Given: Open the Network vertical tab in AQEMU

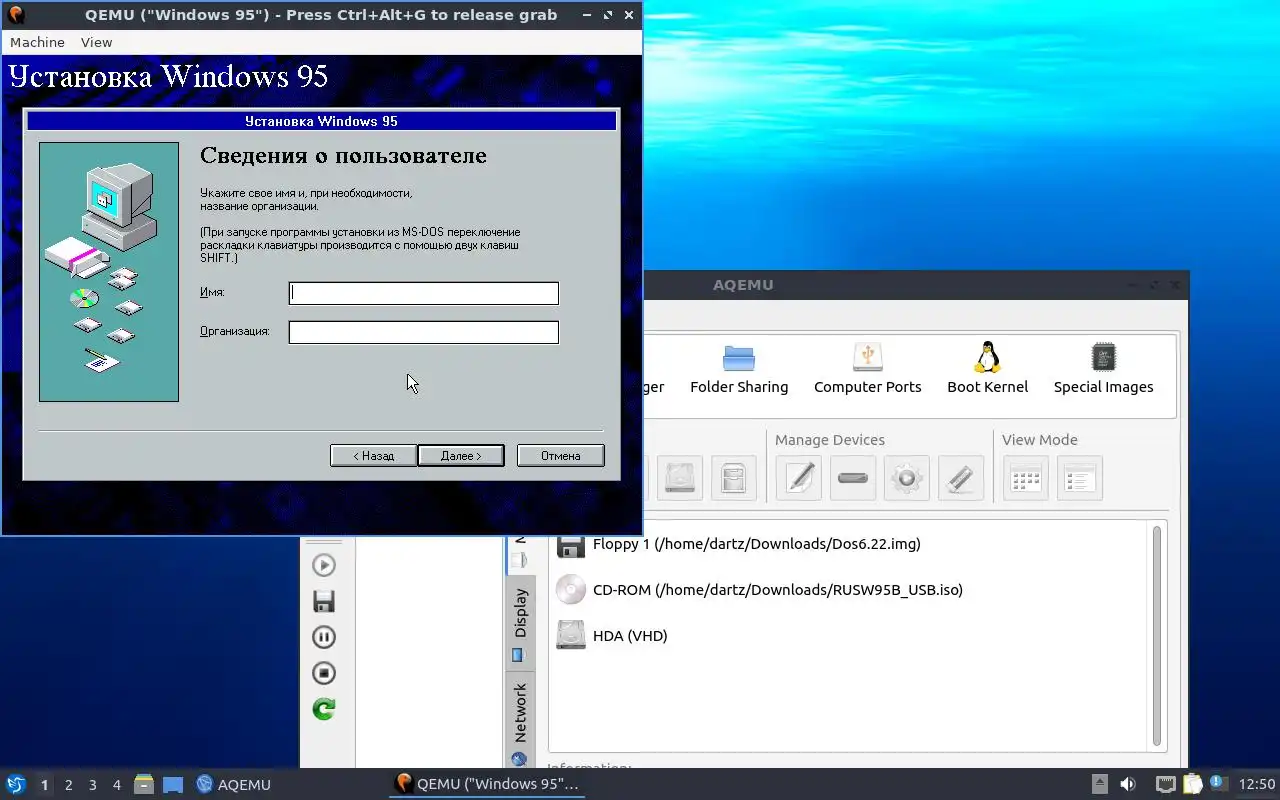Looking at the screenshot, I should click(x=520, y=720).
